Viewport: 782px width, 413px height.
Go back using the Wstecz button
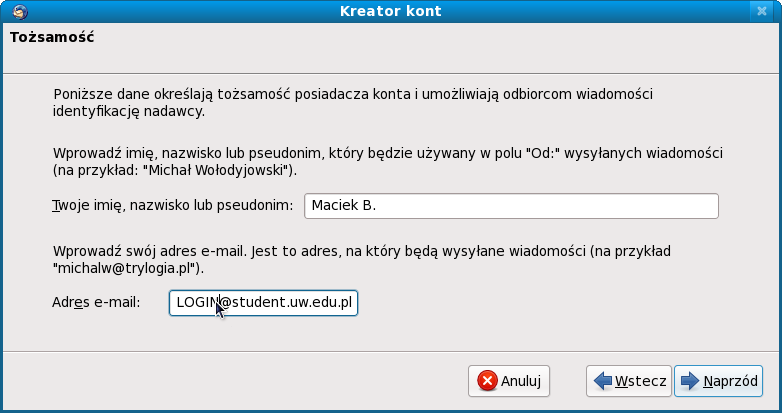629,380
